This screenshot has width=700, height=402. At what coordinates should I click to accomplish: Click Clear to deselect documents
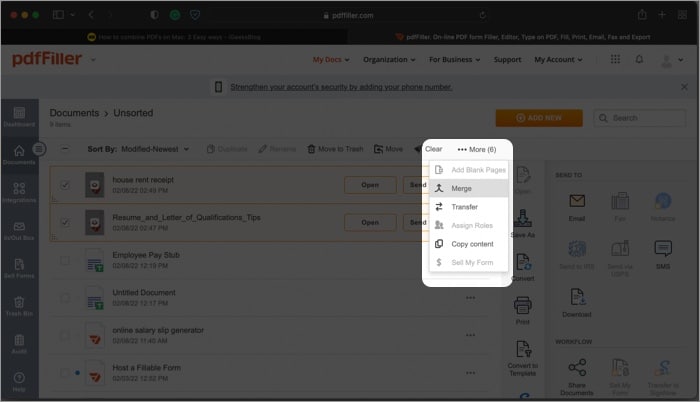(433, 149)
